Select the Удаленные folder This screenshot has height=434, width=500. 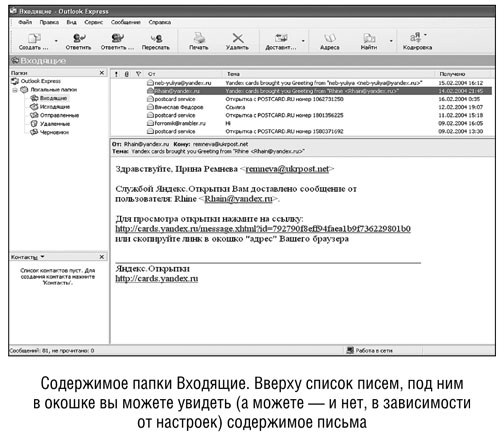point(55,124)
